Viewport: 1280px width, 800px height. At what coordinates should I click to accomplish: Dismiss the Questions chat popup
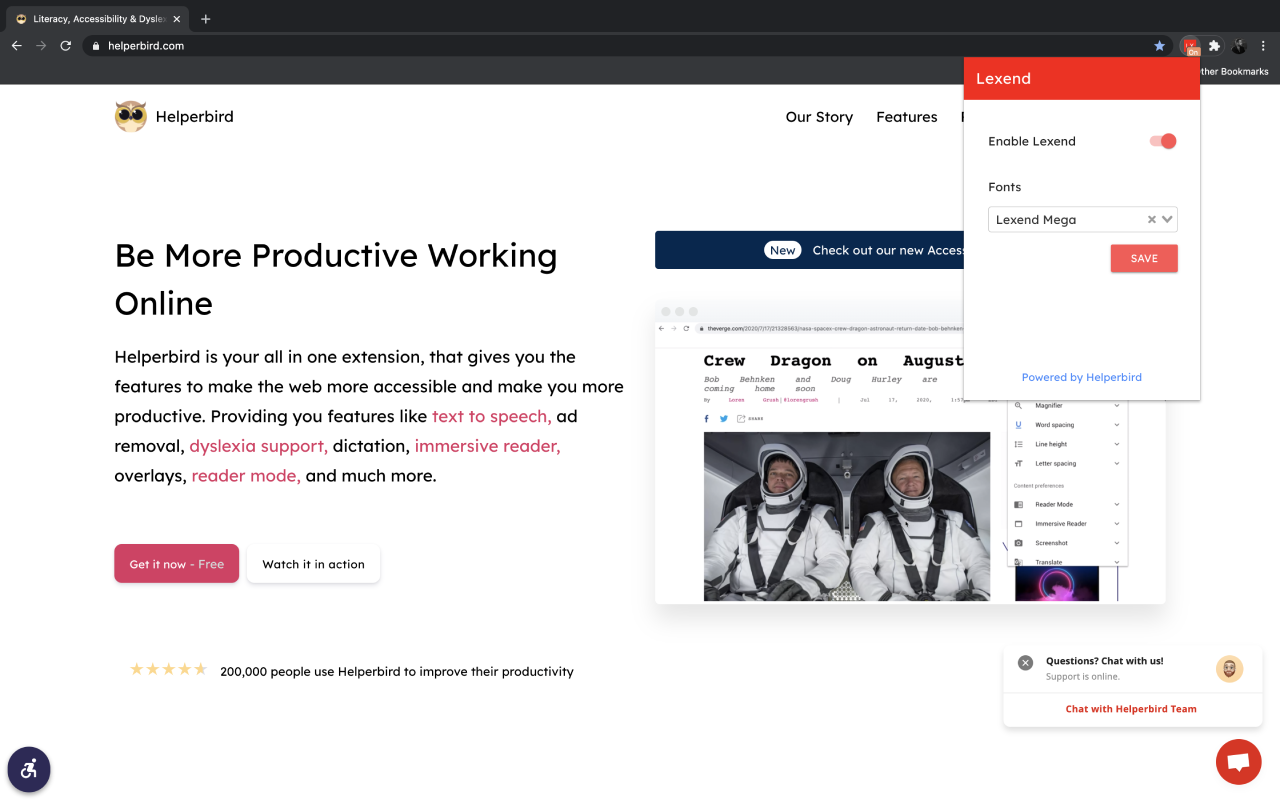click(1025, 662)
